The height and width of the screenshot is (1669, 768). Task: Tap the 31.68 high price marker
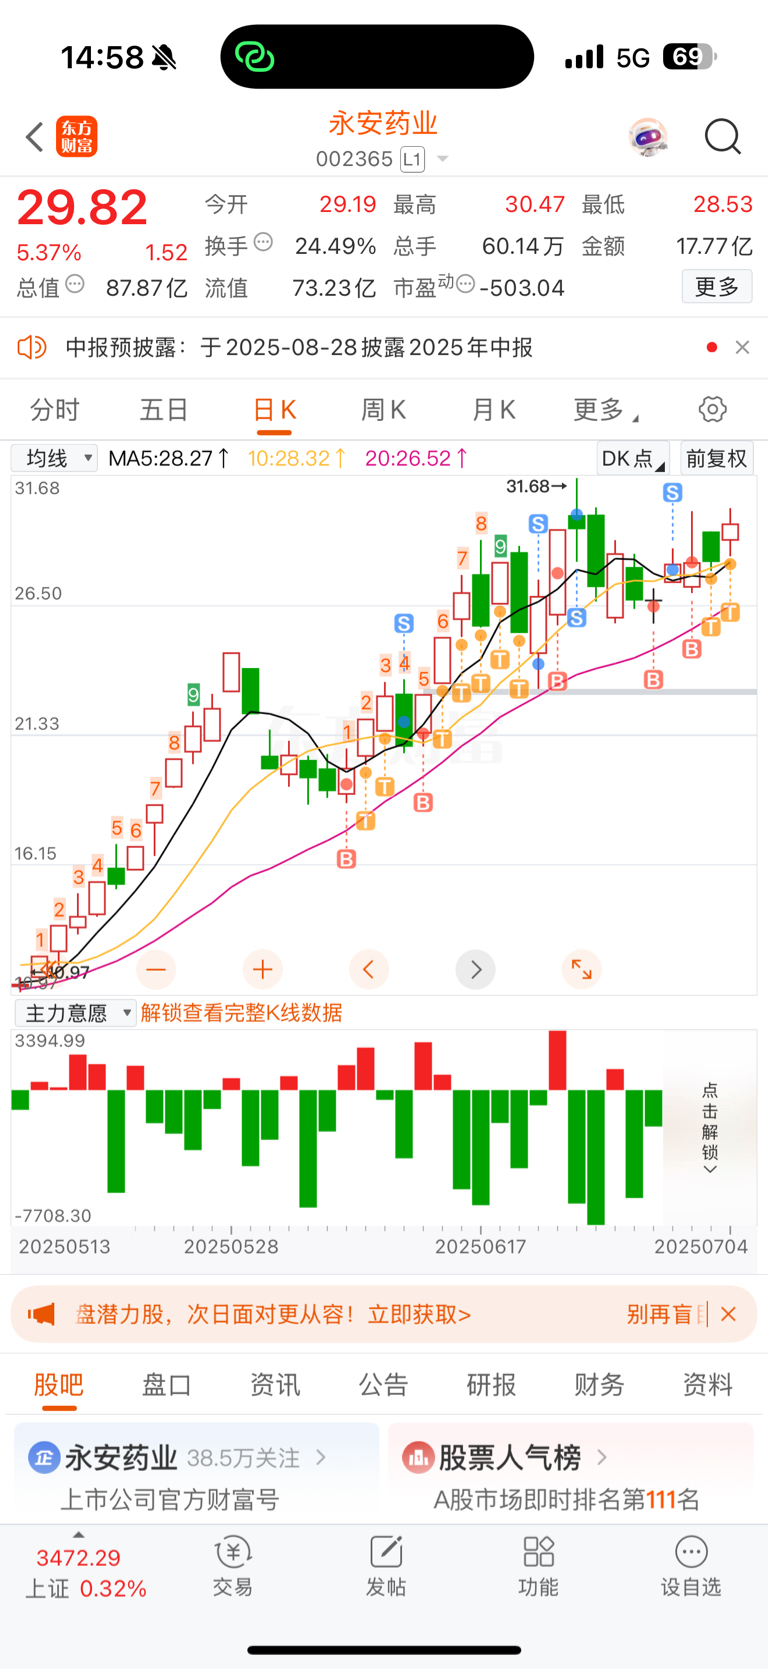[x=537, y=486]
